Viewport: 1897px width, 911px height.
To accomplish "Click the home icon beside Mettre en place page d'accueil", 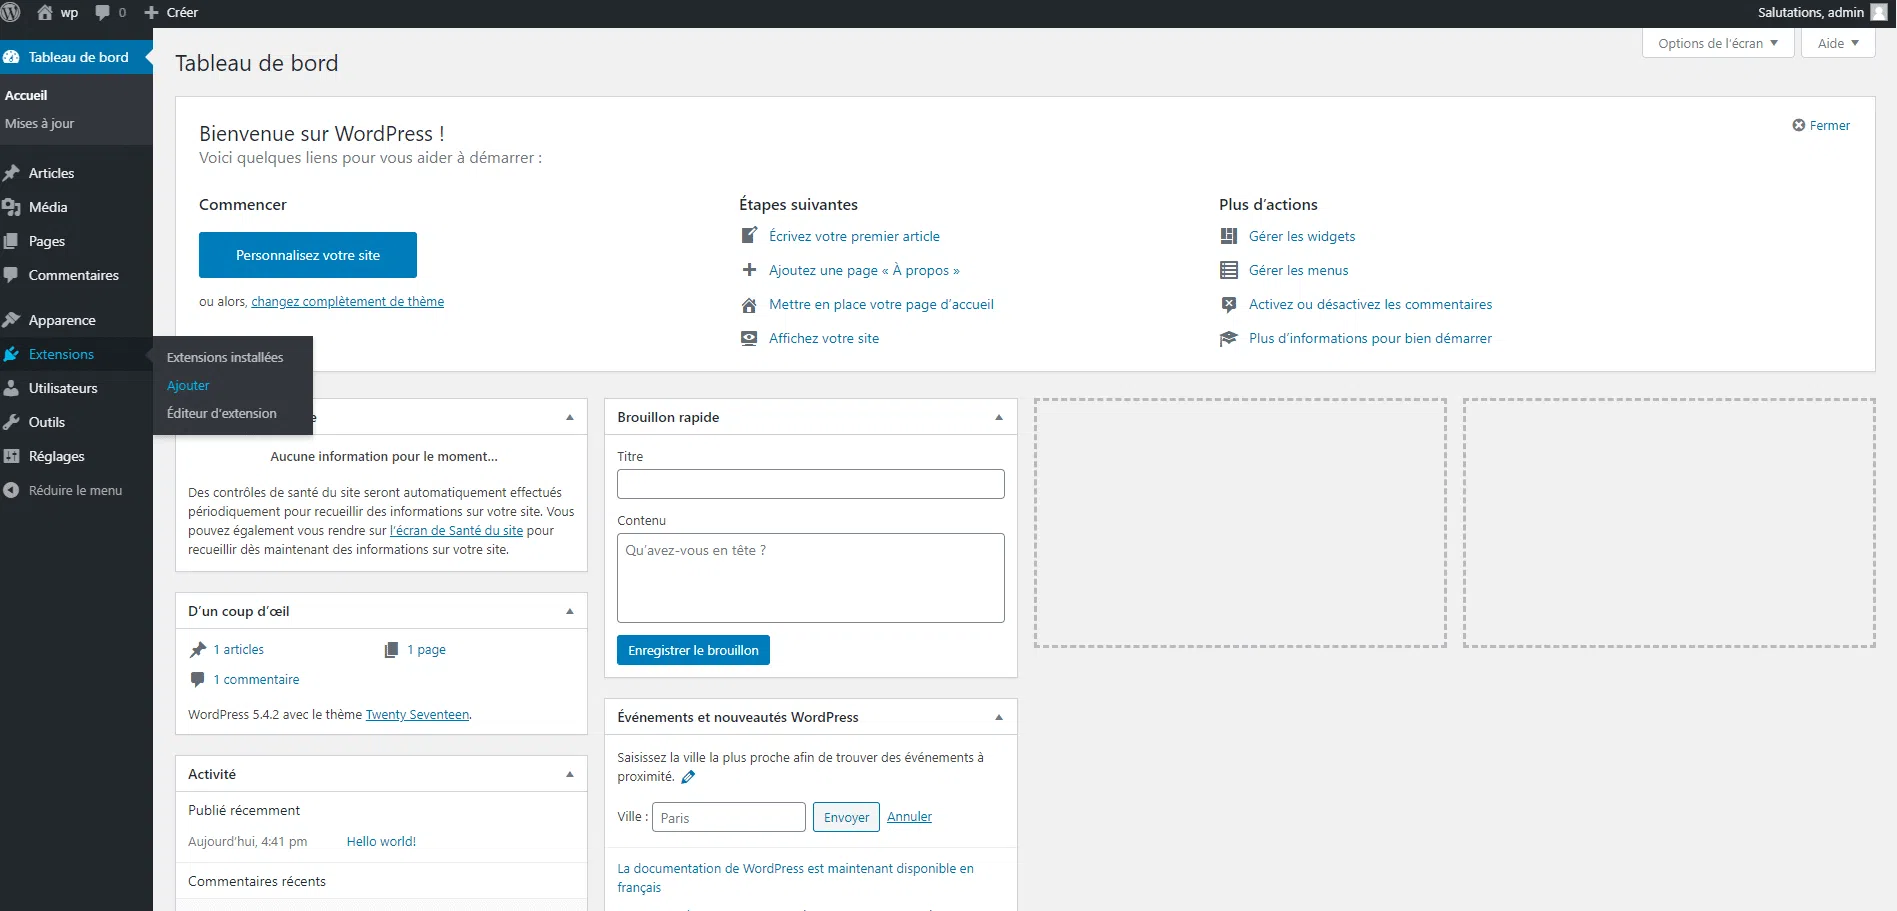I will click(749, 304).
